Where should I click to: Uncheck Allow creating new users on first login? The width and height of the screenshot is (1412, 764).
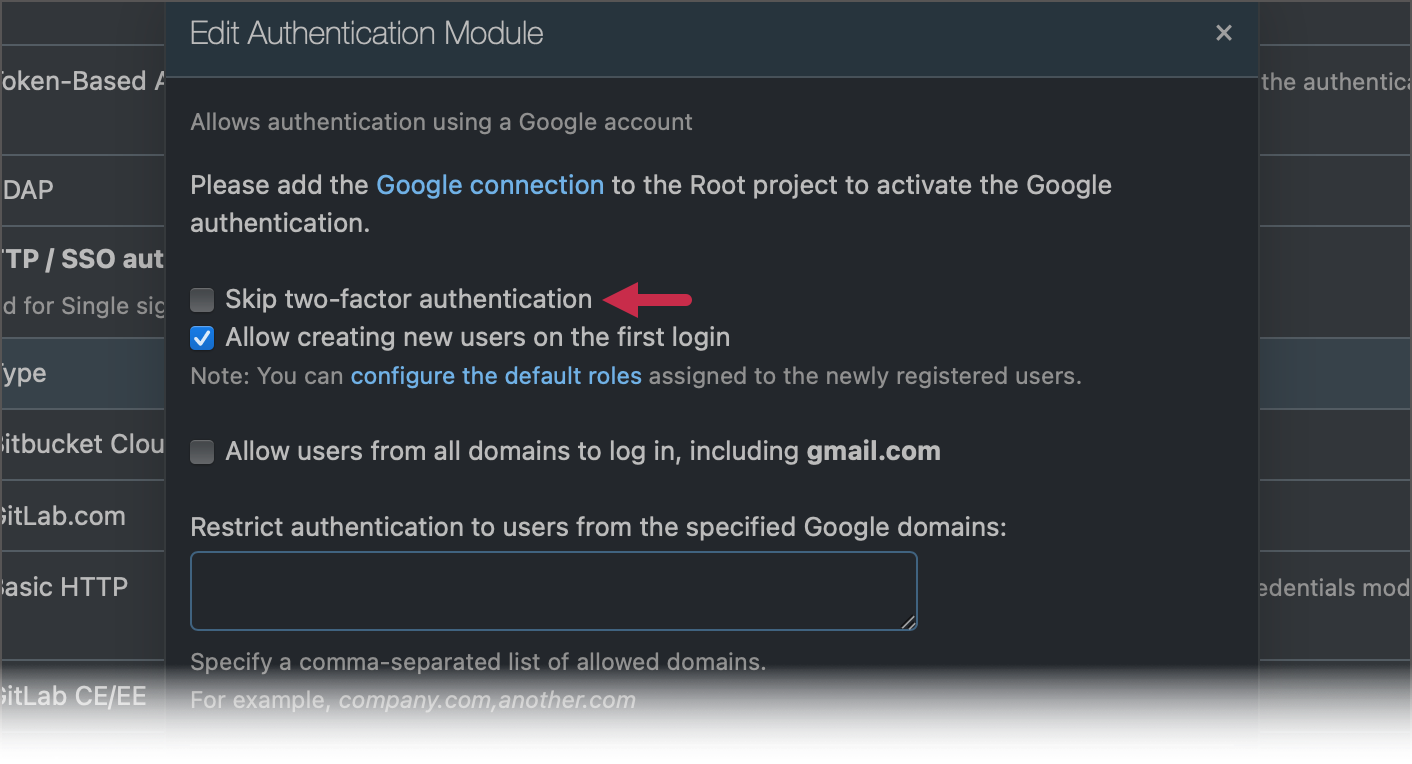point(201,338)
